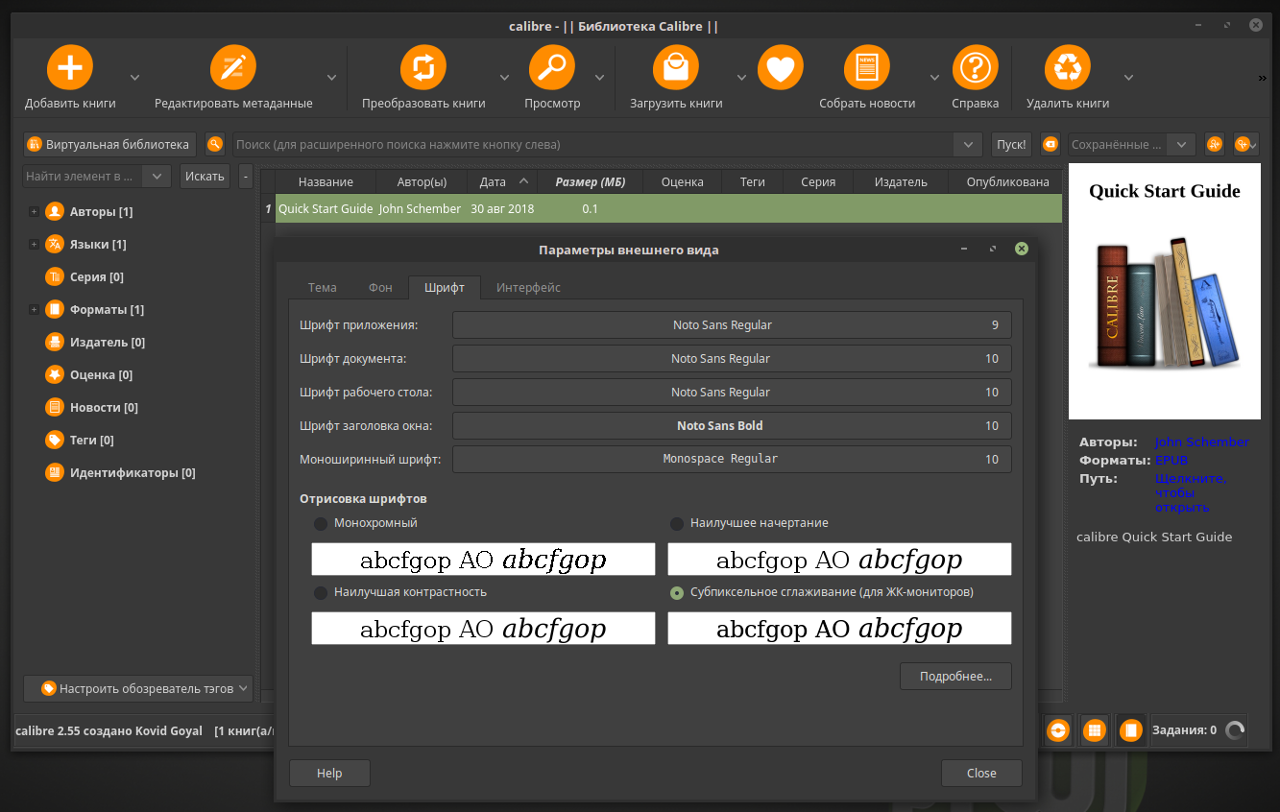Change the Моноширинный шрифт font selector
This screenshot has width=1280, height=812.
732,459
